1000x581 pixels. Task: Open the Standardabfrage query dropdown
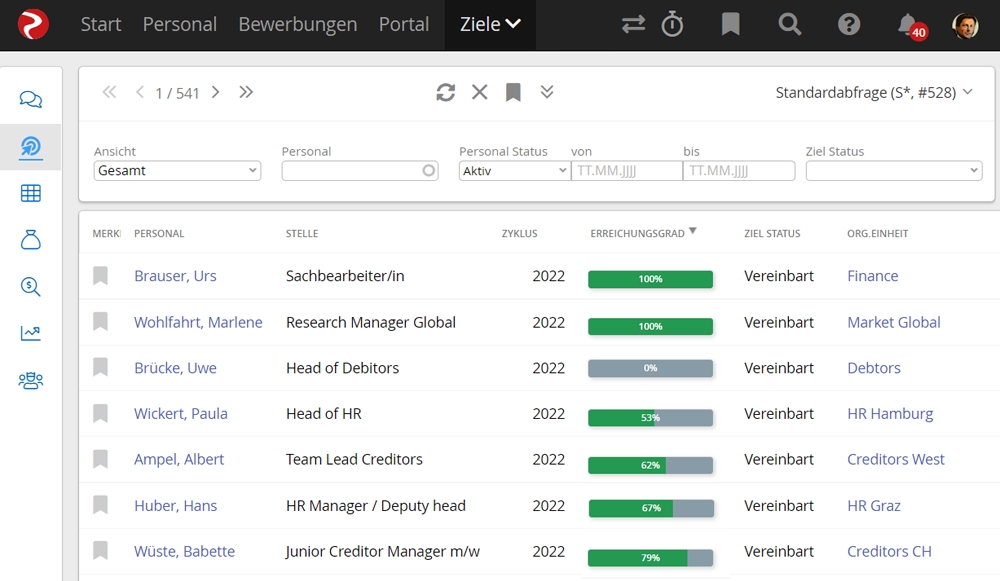(874, 93)
